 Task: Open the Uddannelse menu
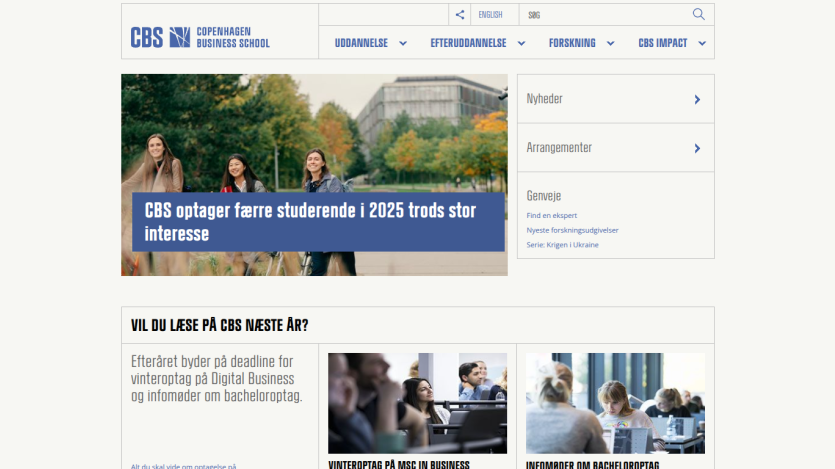pos(361,43)
